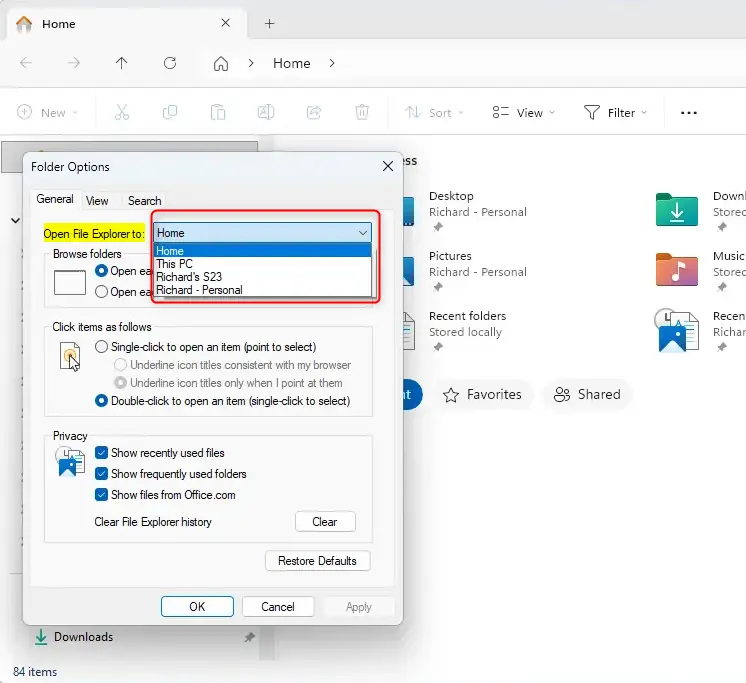Go up one folder level
746x683 pixels.
(121, 63)
